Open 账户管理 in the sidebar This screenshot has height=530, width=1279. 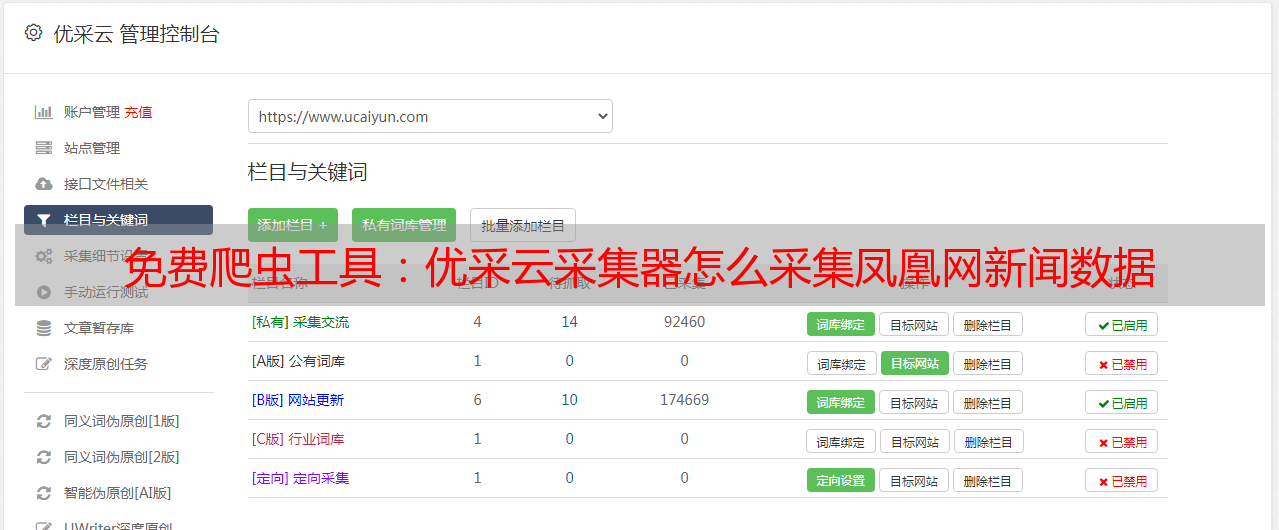coord(92,112)
